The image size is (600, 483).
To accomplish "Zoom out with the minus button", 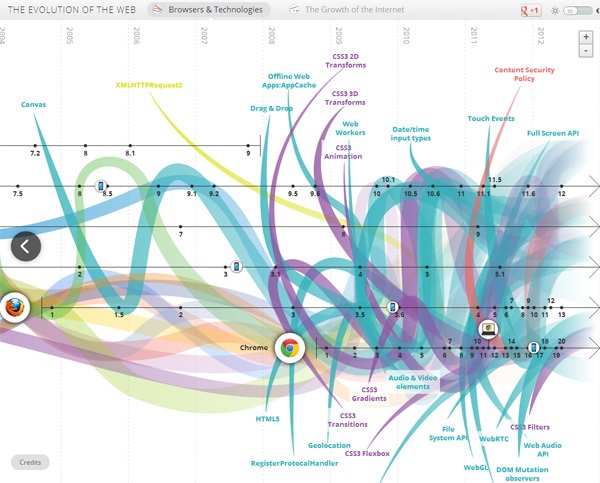I will click(586, 51).
